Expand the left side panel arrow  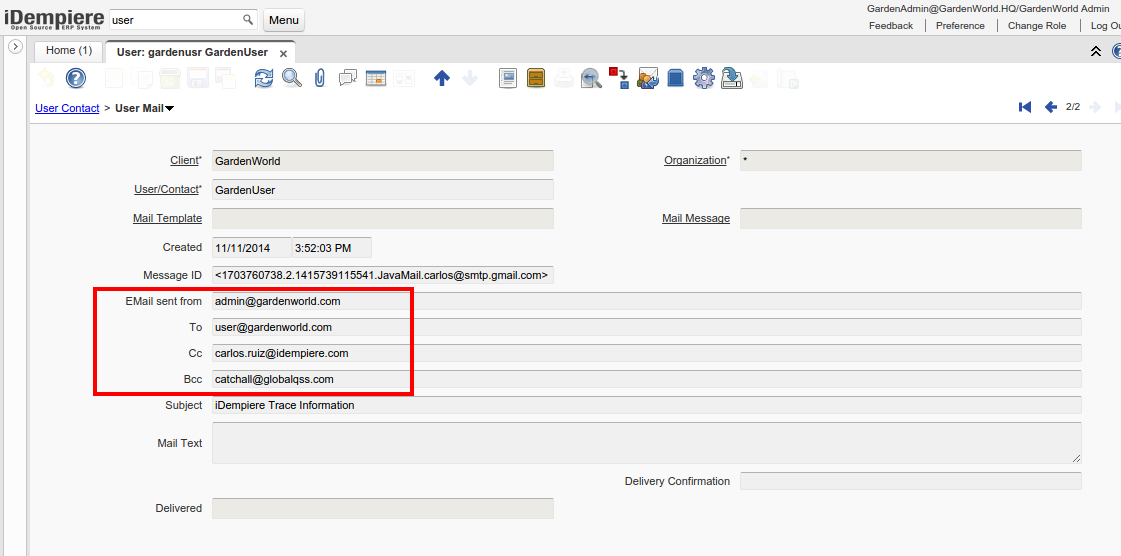(x=16, y=46)
